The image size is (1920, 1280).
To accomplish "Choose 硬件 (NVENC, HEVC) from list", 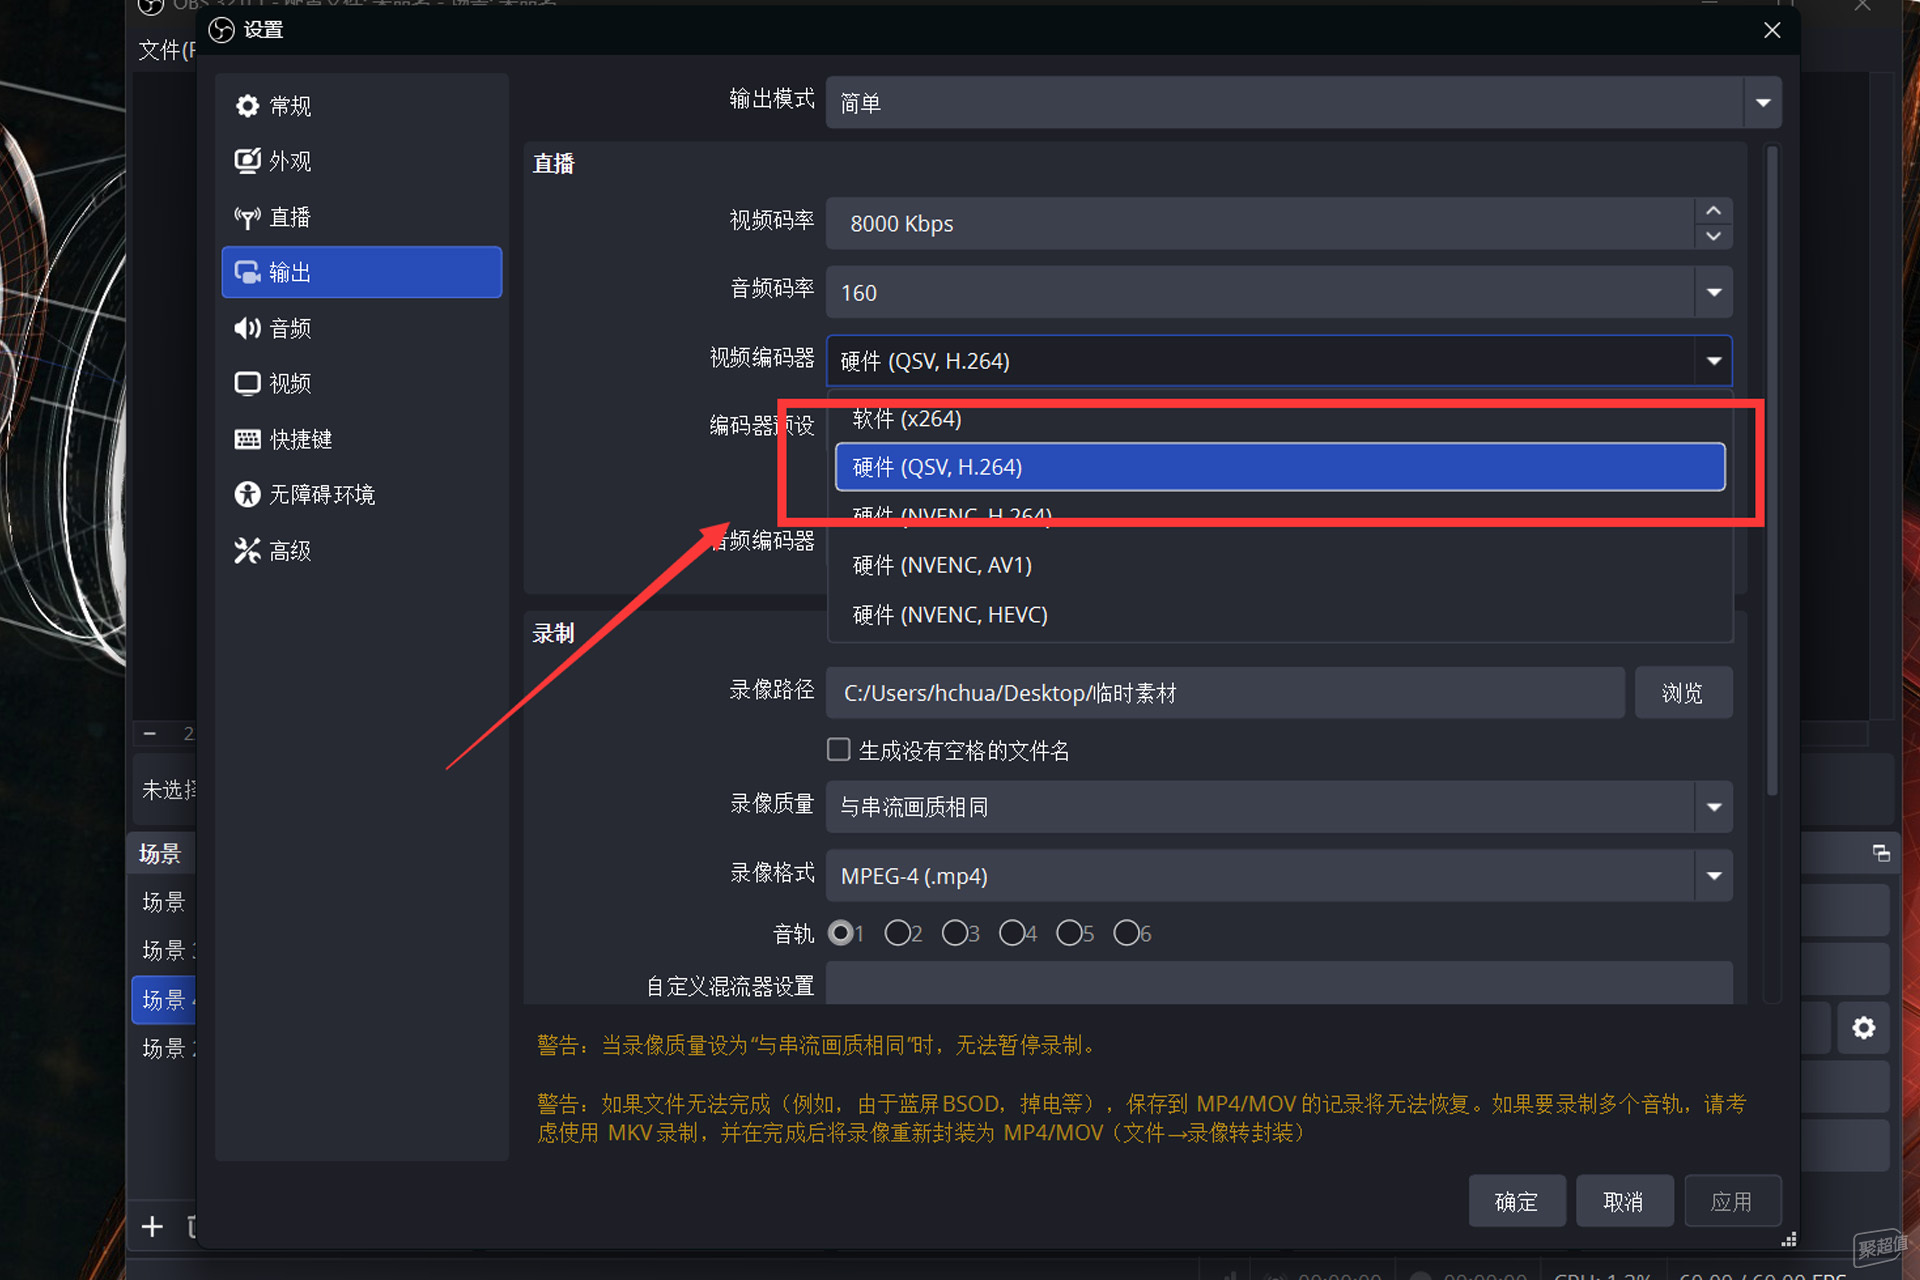I will pos(949,615).
